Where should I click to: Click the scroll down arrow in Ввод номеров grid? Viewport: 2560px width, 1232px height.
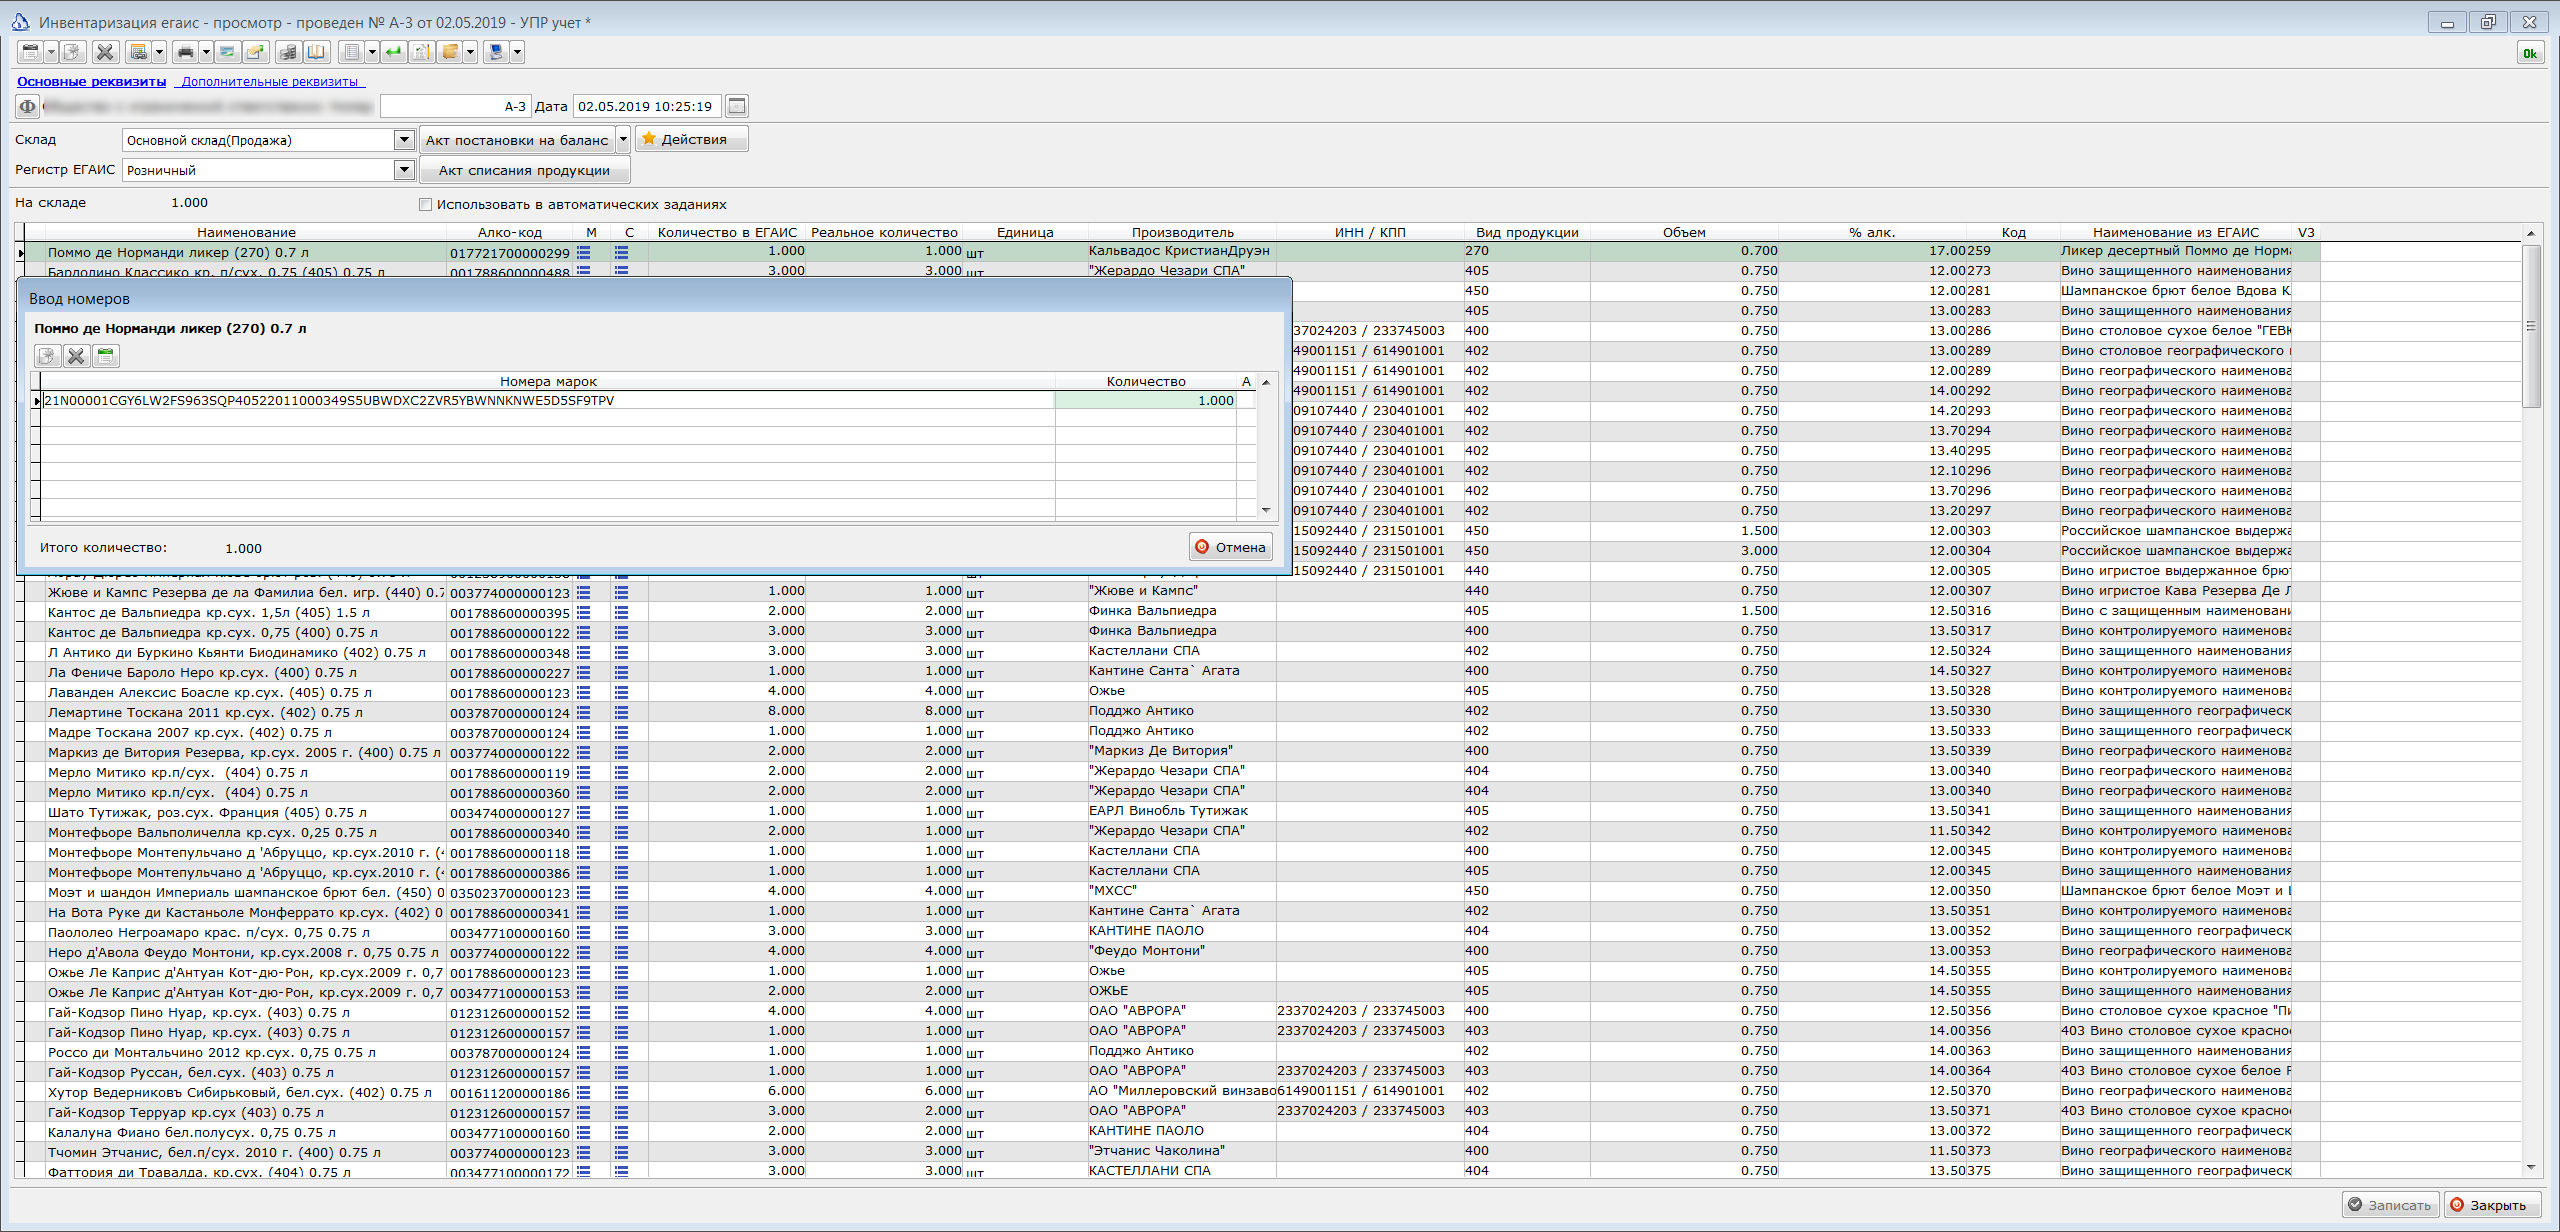click(1266, 510)
